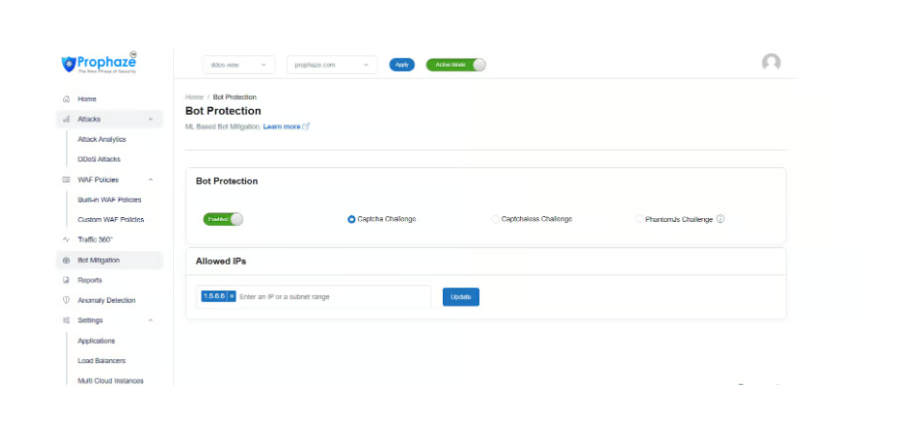Click the Anomaly Detection icon
The width and height of the screenshot is (912, 421).
[66, 300]
